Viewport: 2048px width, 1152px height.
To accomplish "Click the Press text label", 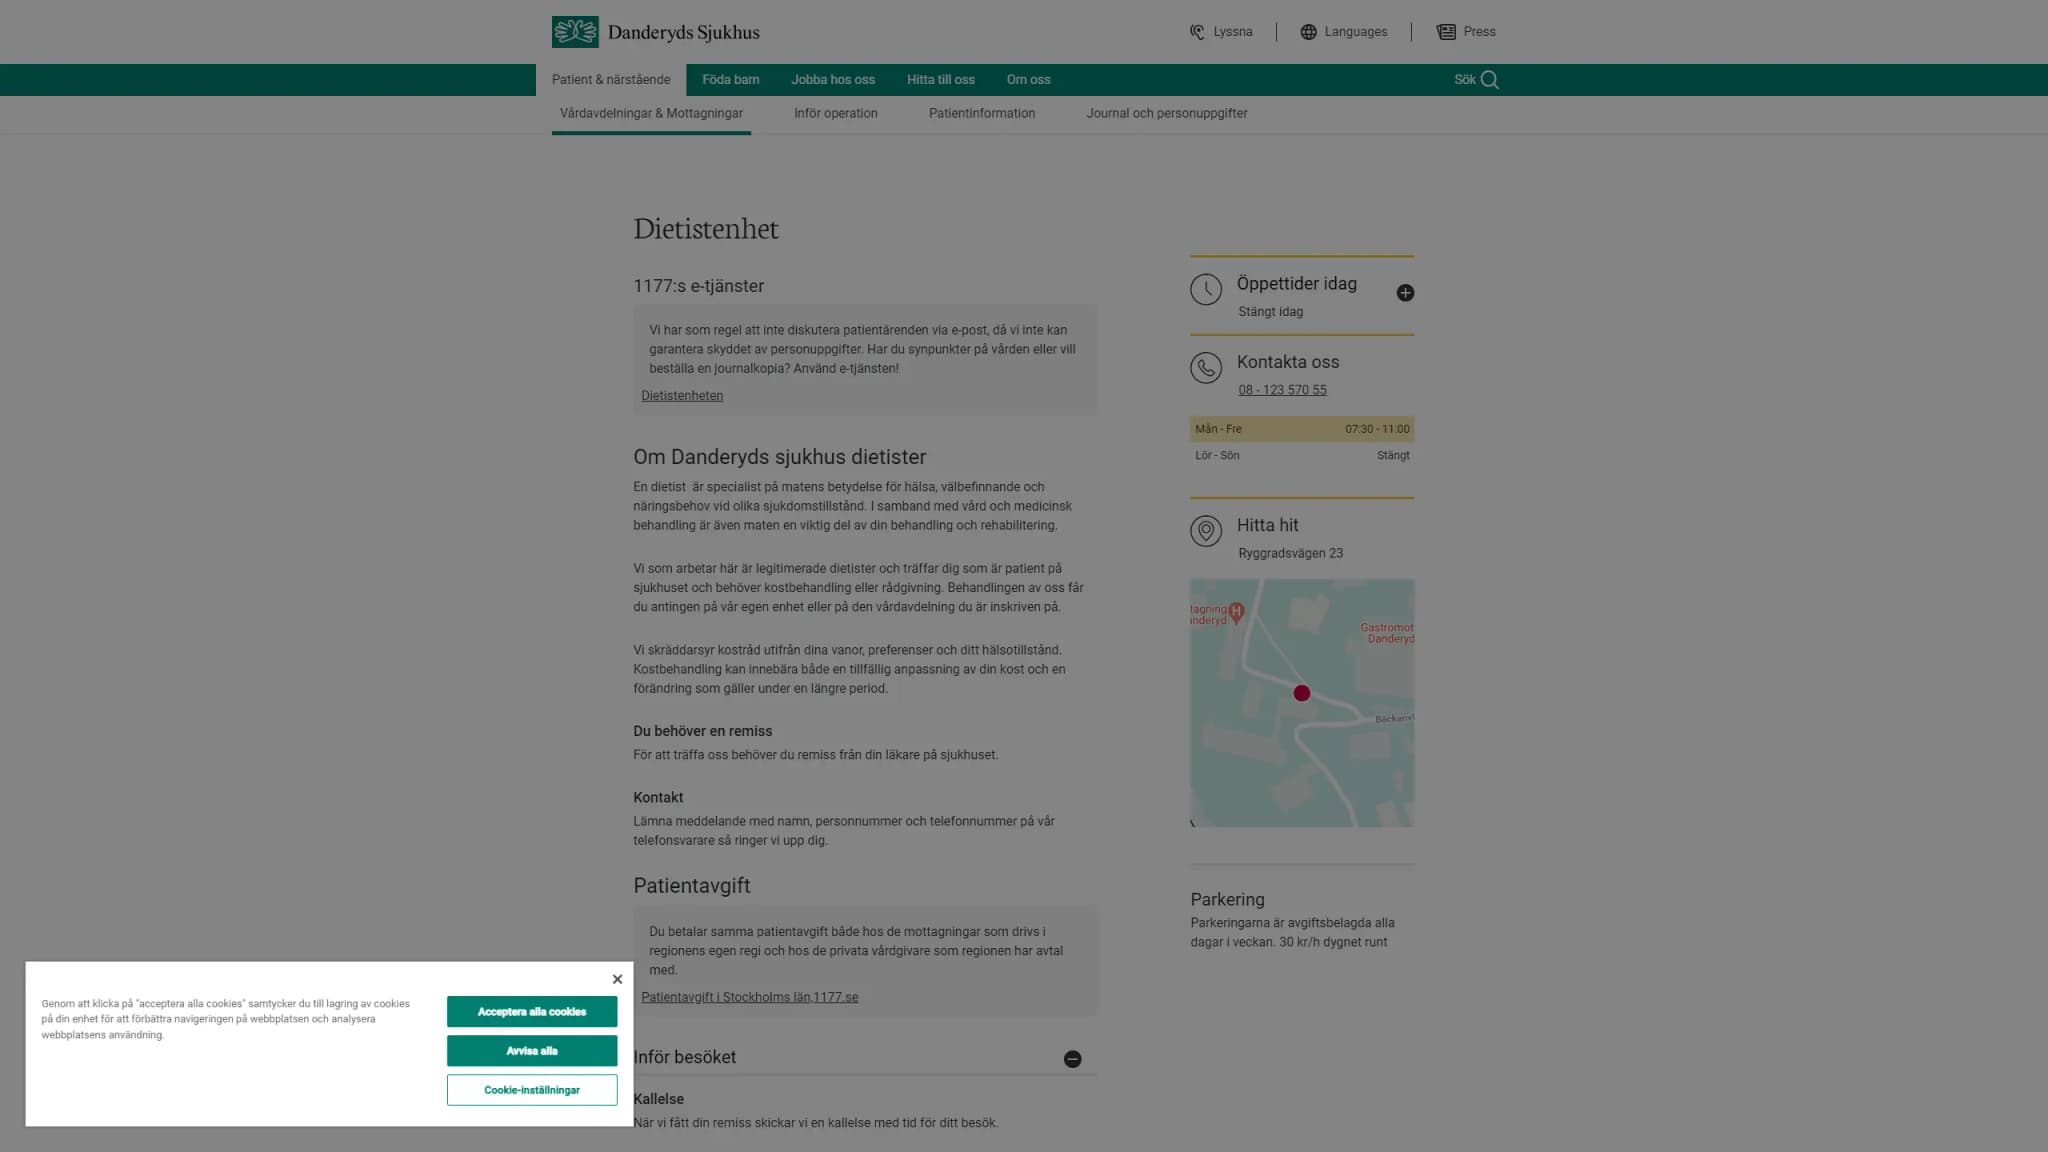I will point(1479,32).
